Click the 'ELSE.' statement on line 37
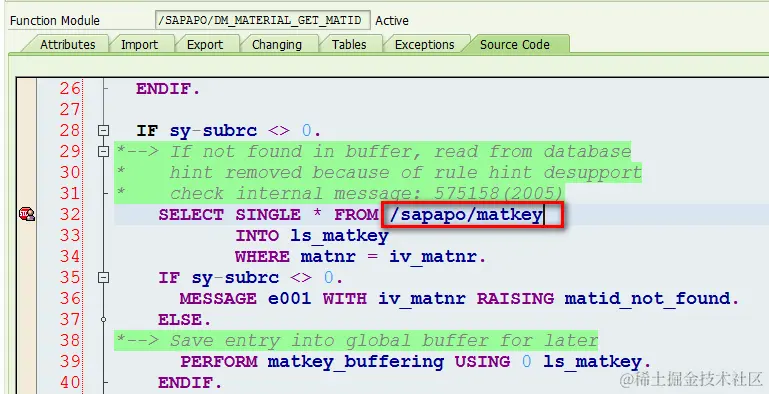The height and width of the screenshot is (394, 769). tap(185, 320)
